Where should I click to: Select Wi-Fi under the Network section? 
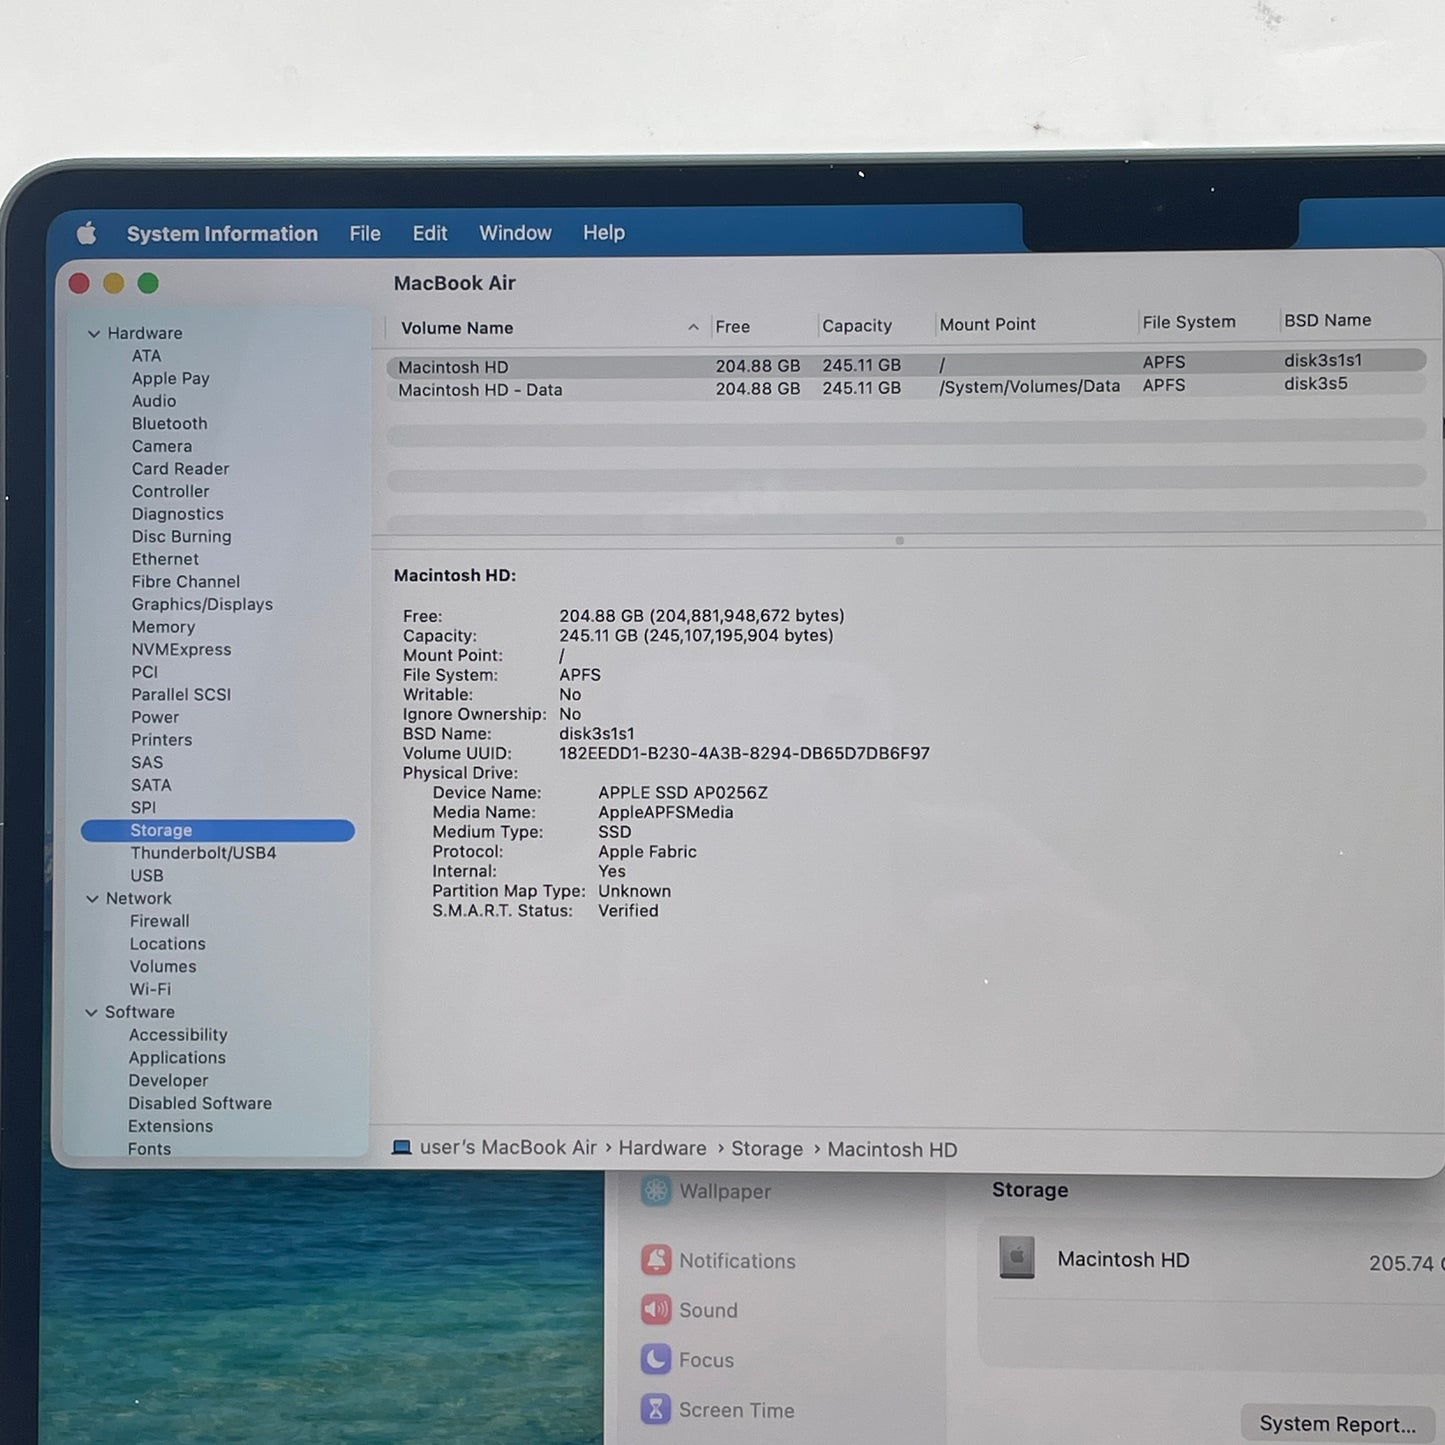click(151, 988)
